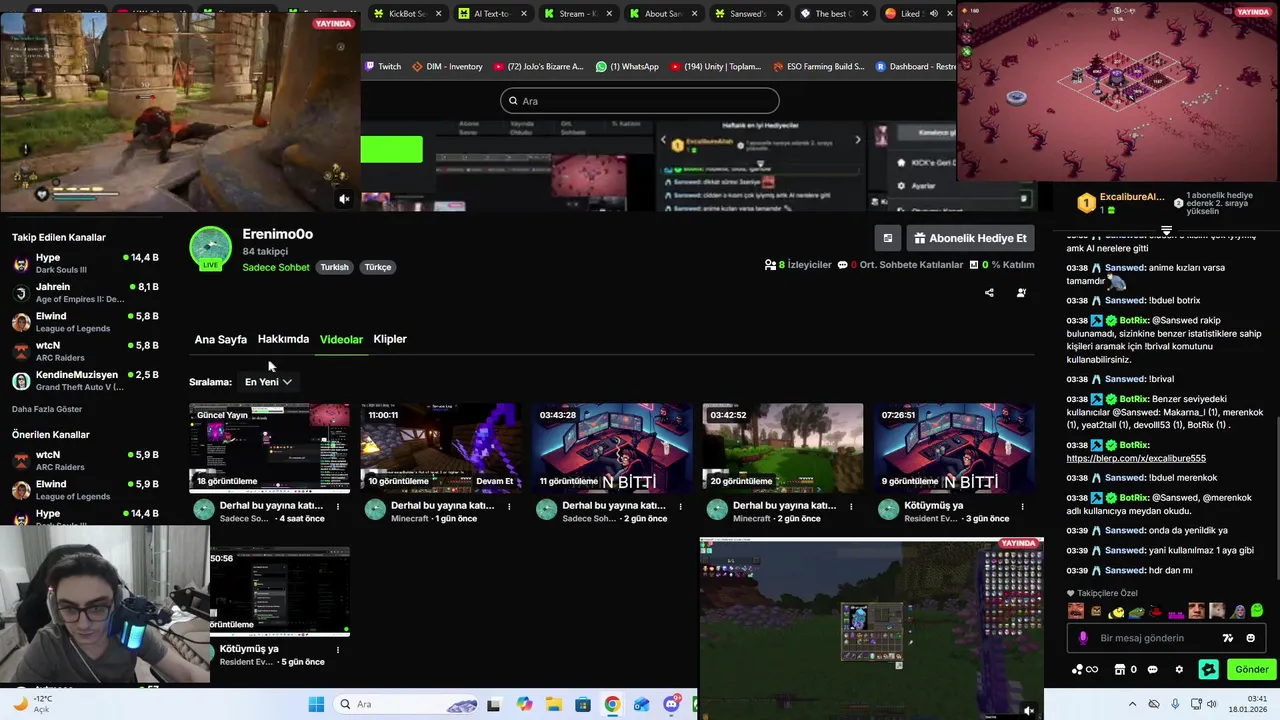
Task: Click the channel points icon in chat footer
Action: (x=1085, y=670)
